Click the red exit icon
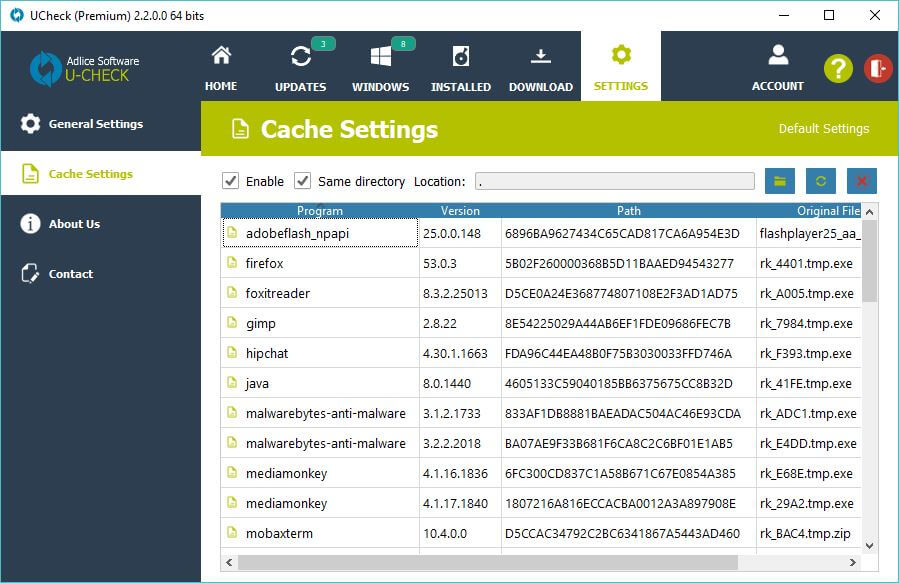 coord(877,68)
